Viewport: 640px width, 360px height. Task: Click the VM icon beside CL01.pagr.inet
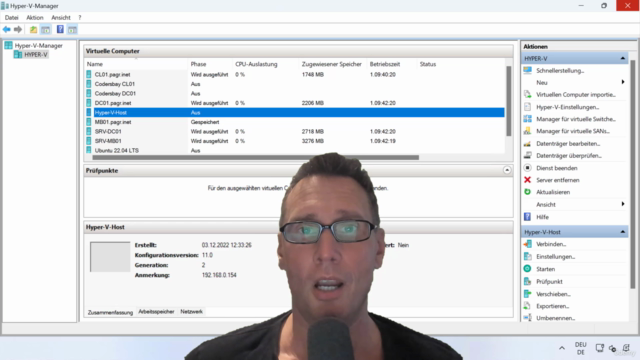click(x=89, y=74)
